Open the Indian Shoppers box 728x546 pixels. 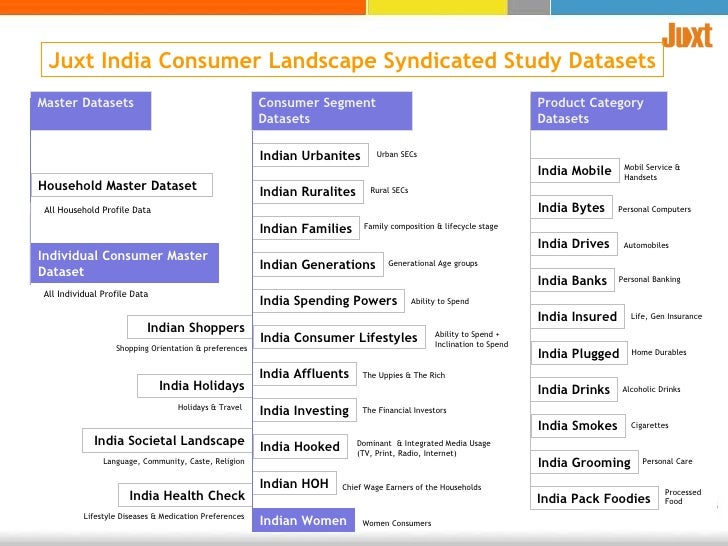point(190,327)
